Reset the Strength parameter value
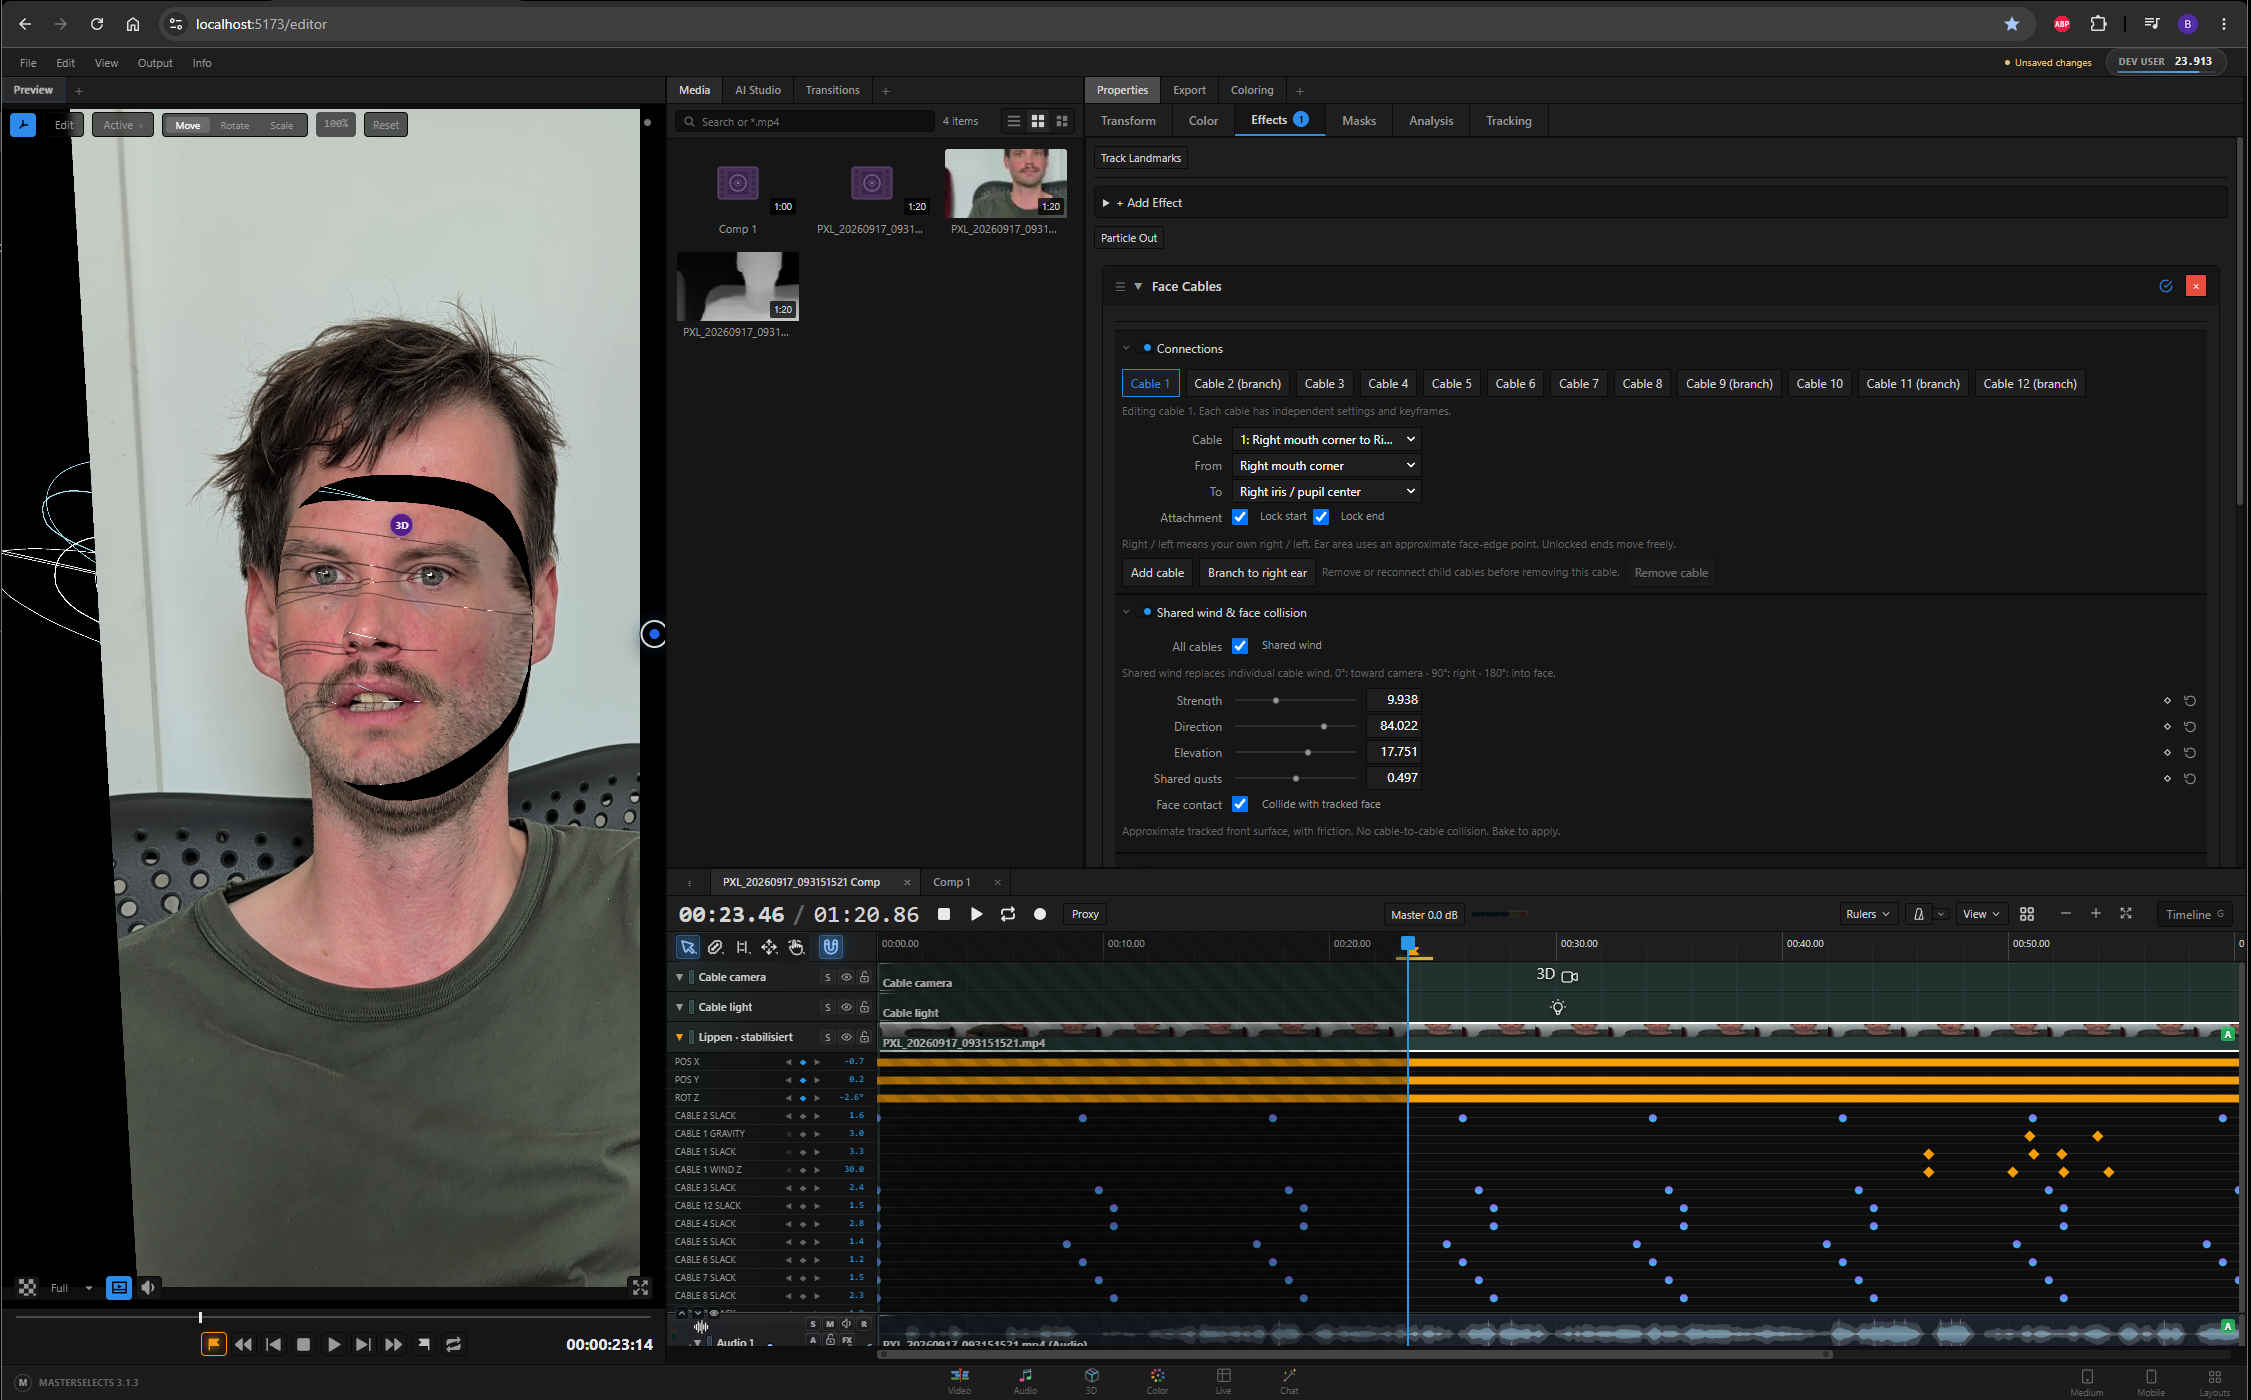This screenshot has width=2251, height=1400. 2190,701
